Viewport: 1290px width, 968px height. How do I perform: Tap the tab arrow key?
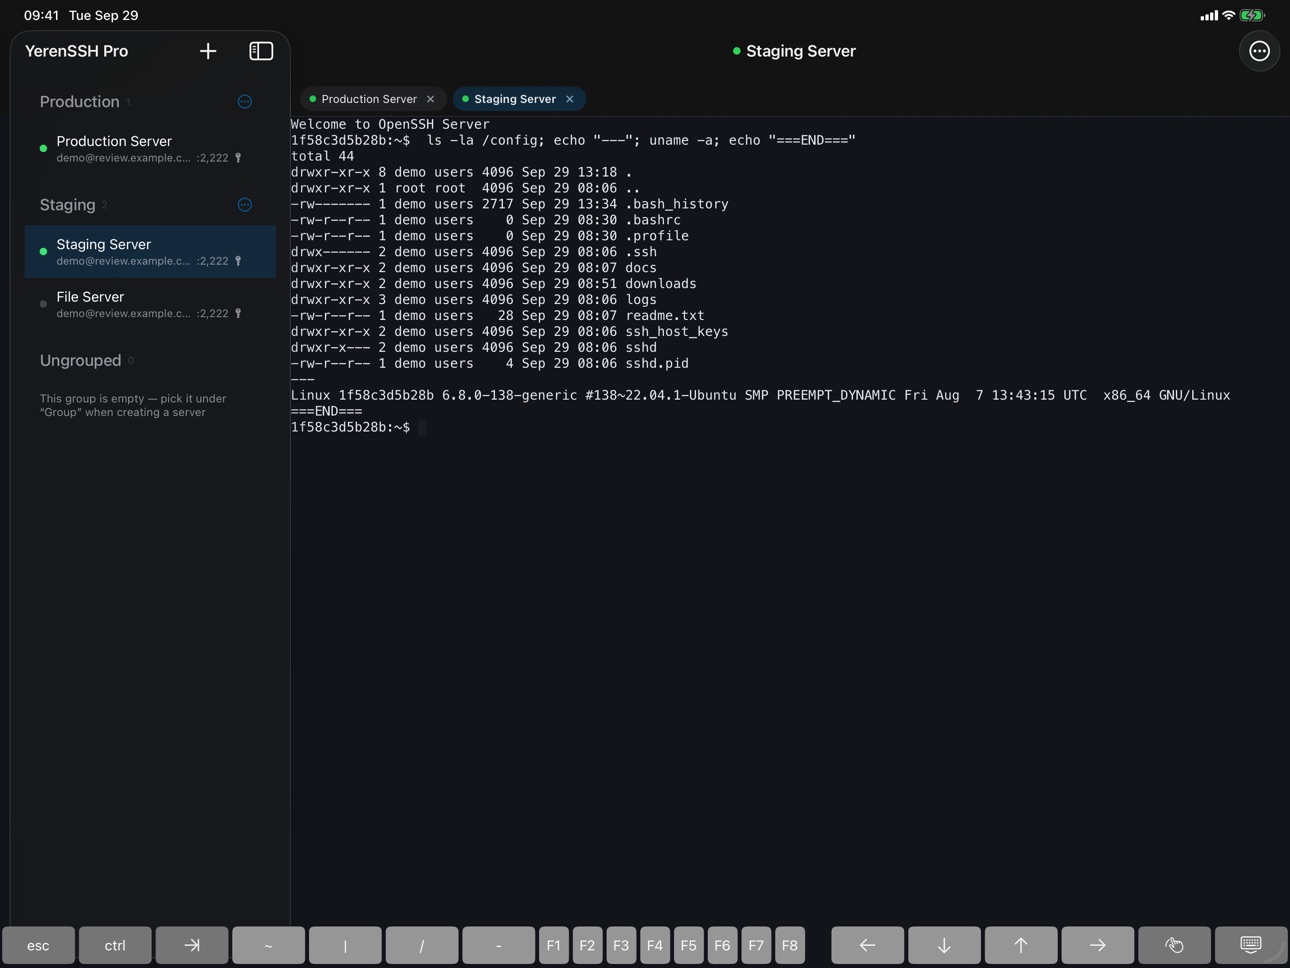(x=192, y=945)
